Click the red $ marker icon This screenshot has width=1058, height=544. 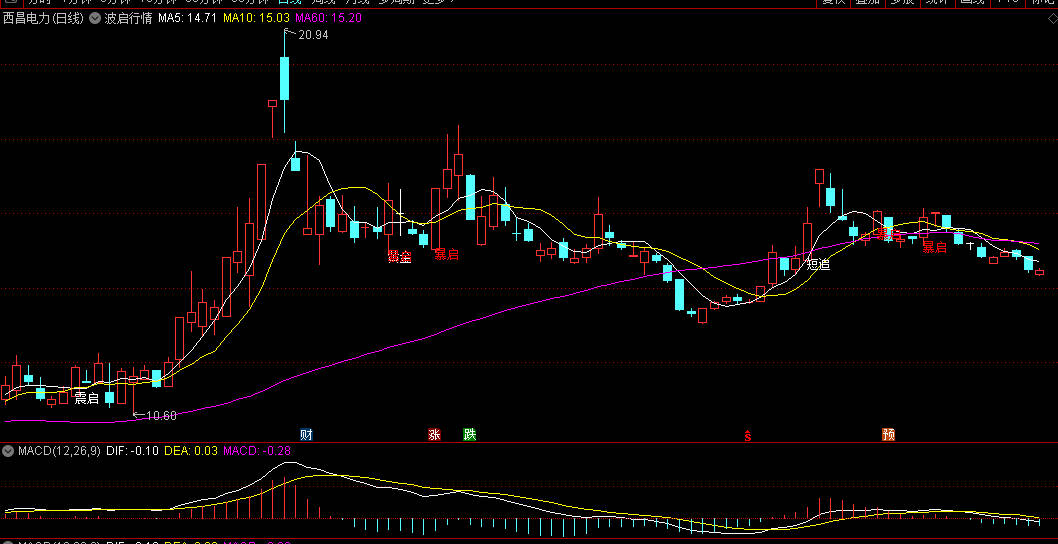tap(747, 435)
